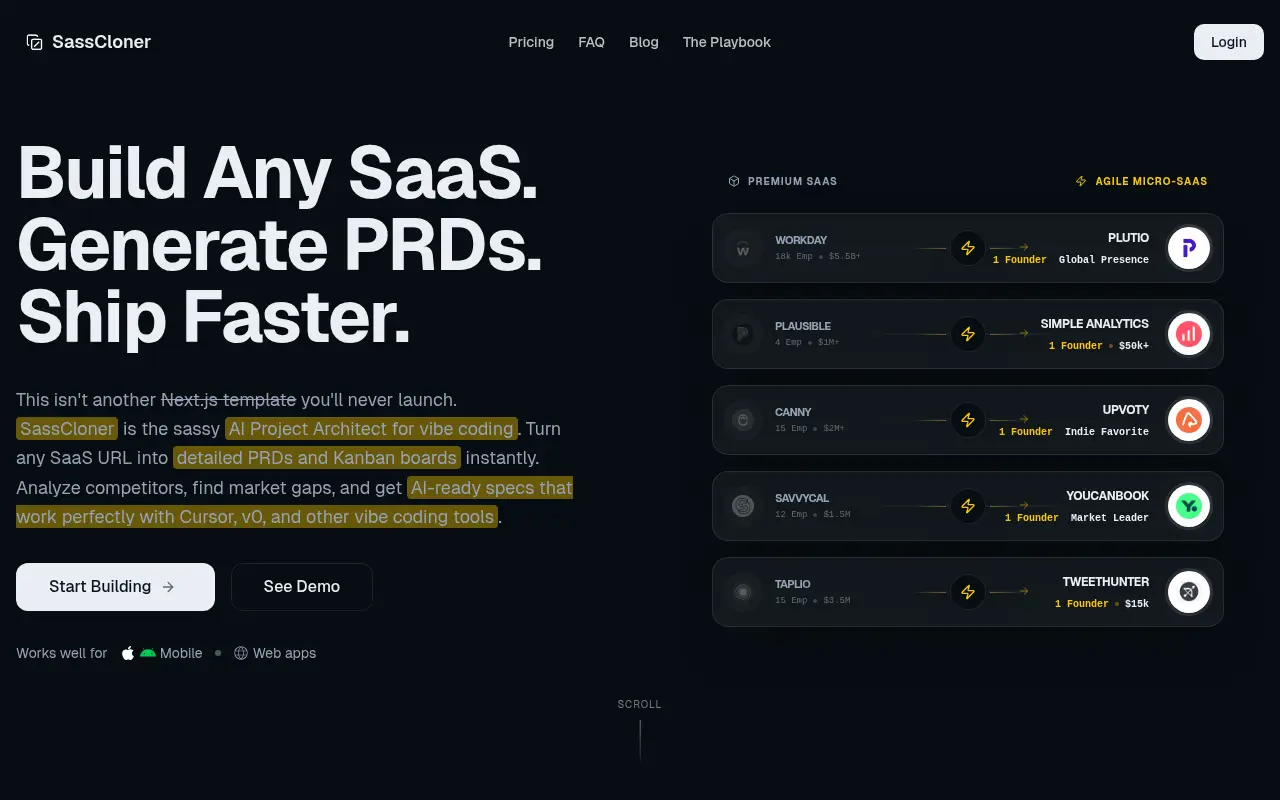The height and width of the screenshot is (800, 1280).
Task: Click the Workday faded logo icon
Action: pos(743,248)
